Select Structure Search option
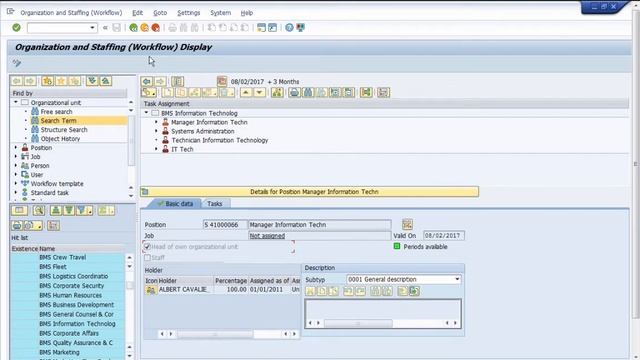The height and width of the screenshot is (360, 640). [64, 129]
